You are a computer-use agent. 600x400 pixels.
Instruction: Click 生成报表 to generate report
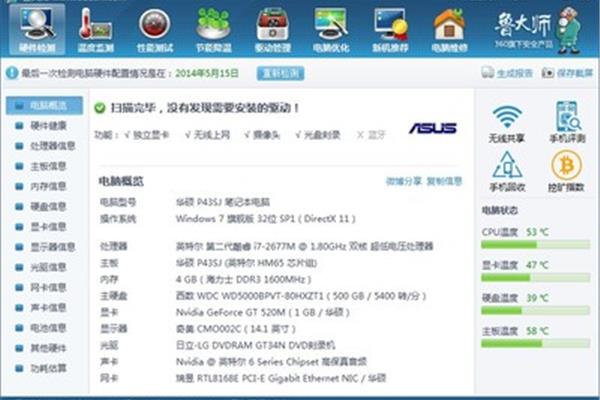(507, 73)
